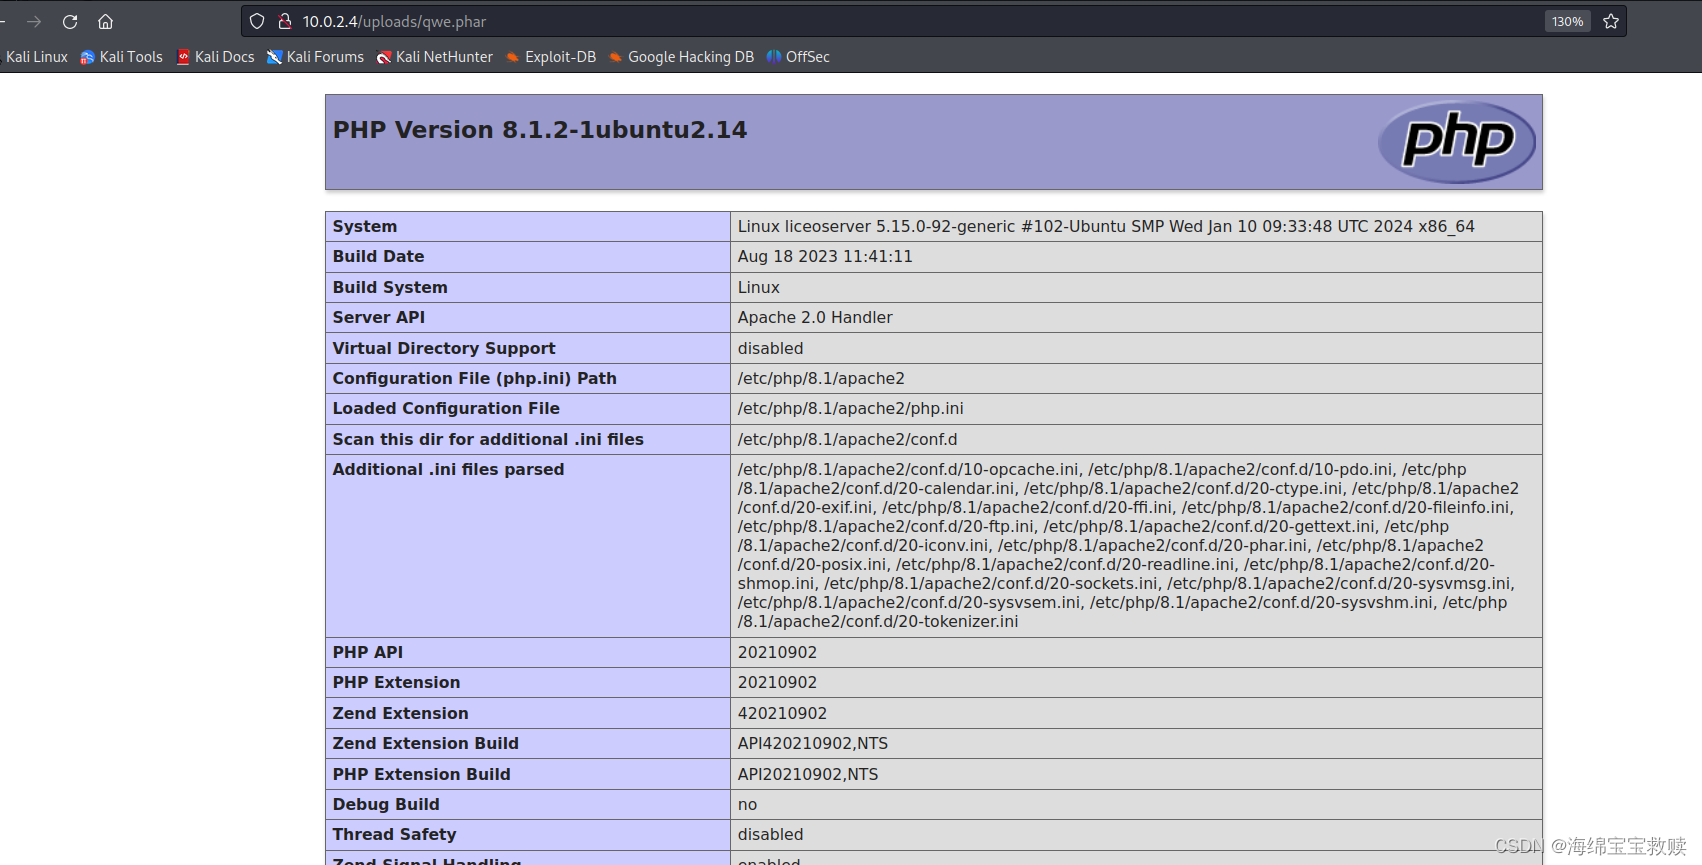Click the PHP Extension Build label
Viewport: 1702px width, 865px height.
421,775
